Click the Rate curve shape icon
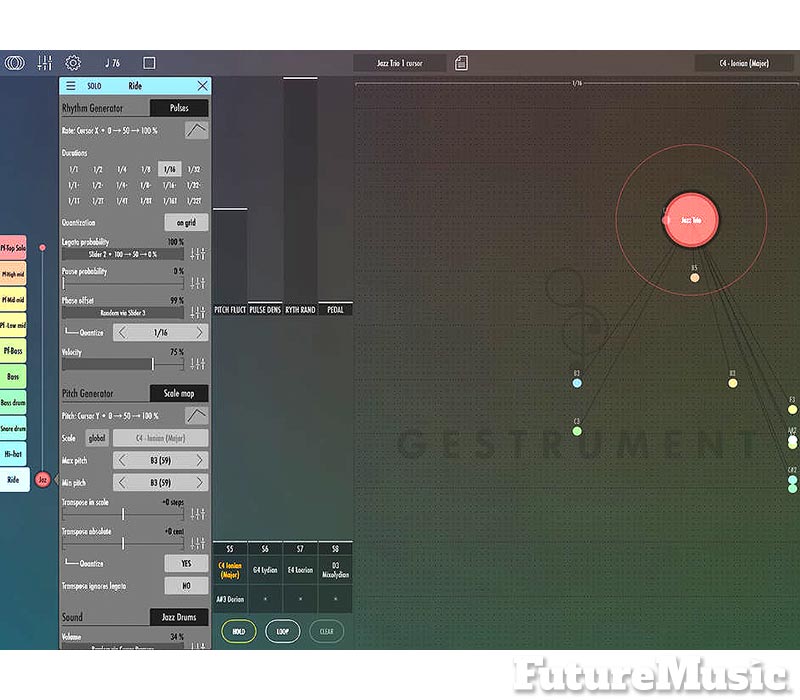Image resolution: width=800 pixels, height=700 pixels. coord(196,131)
